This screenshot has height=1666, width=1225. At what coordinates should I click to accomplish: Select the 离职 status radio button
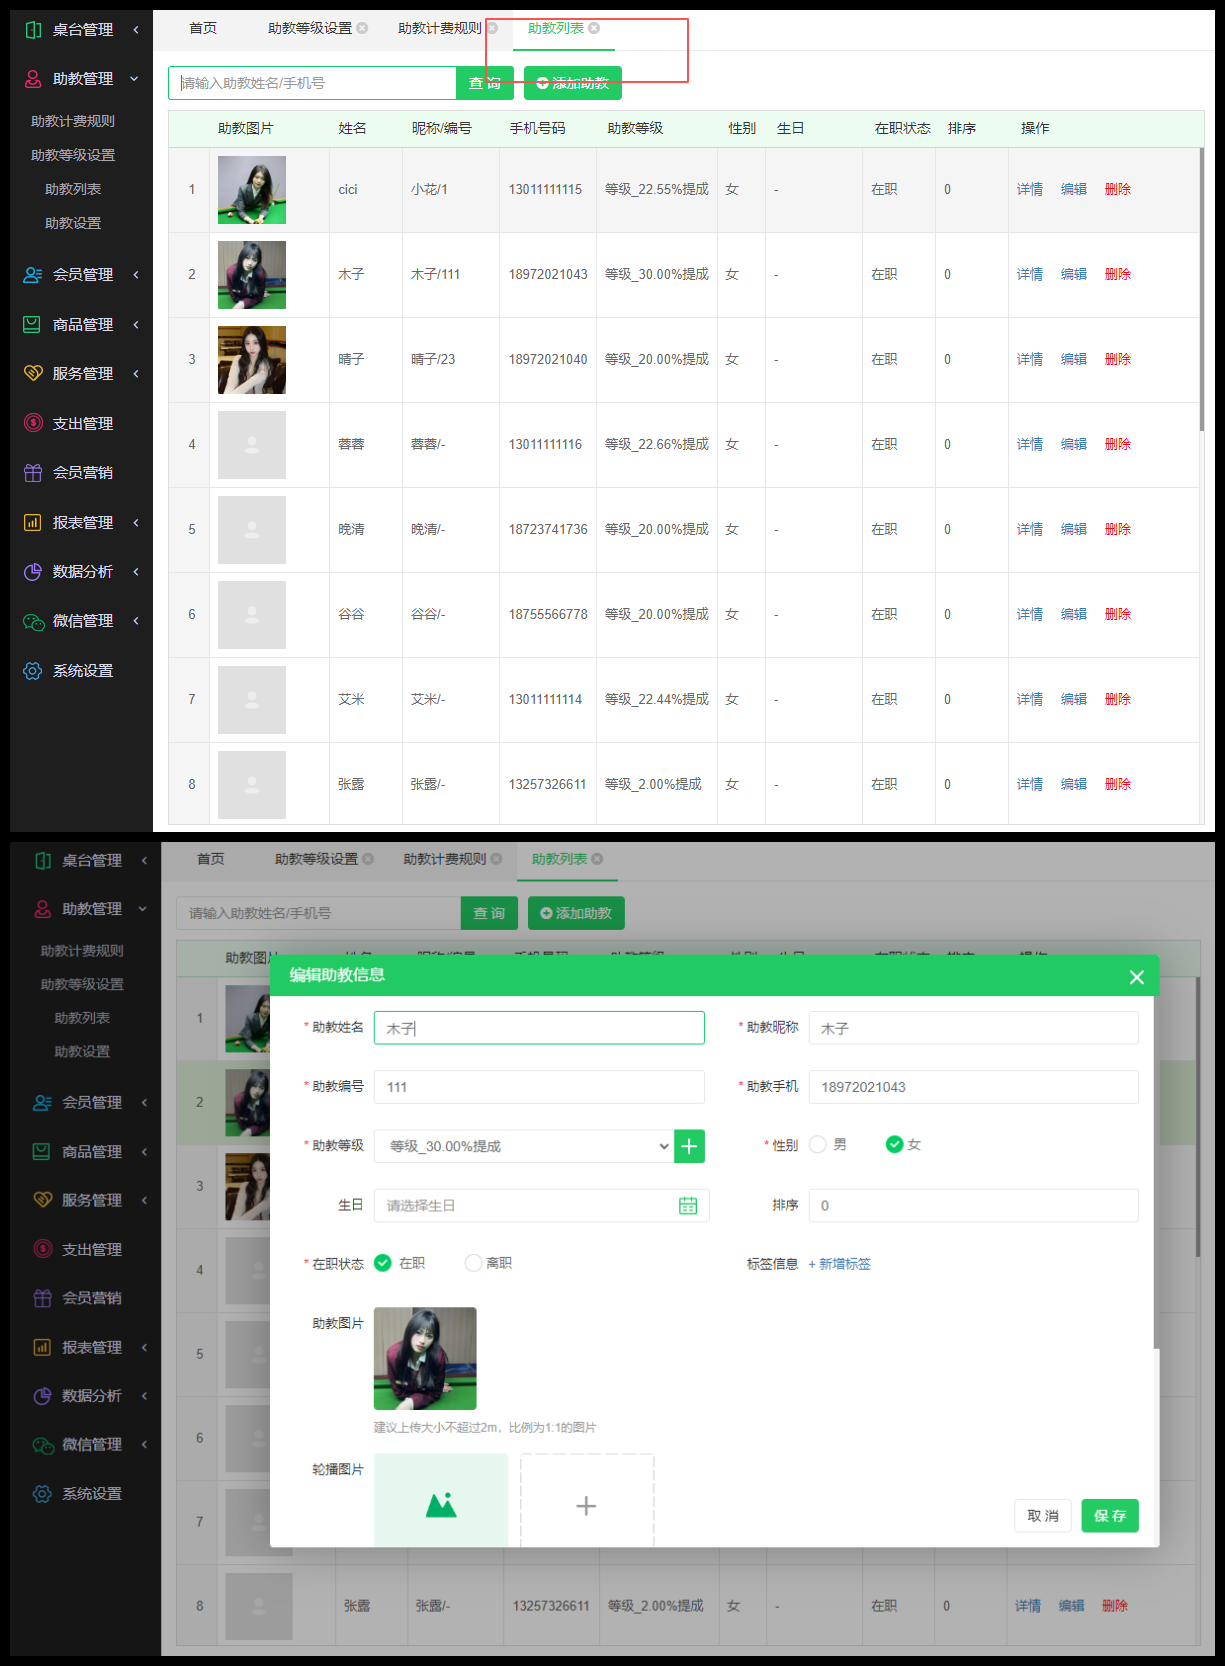pos(474,1263)
